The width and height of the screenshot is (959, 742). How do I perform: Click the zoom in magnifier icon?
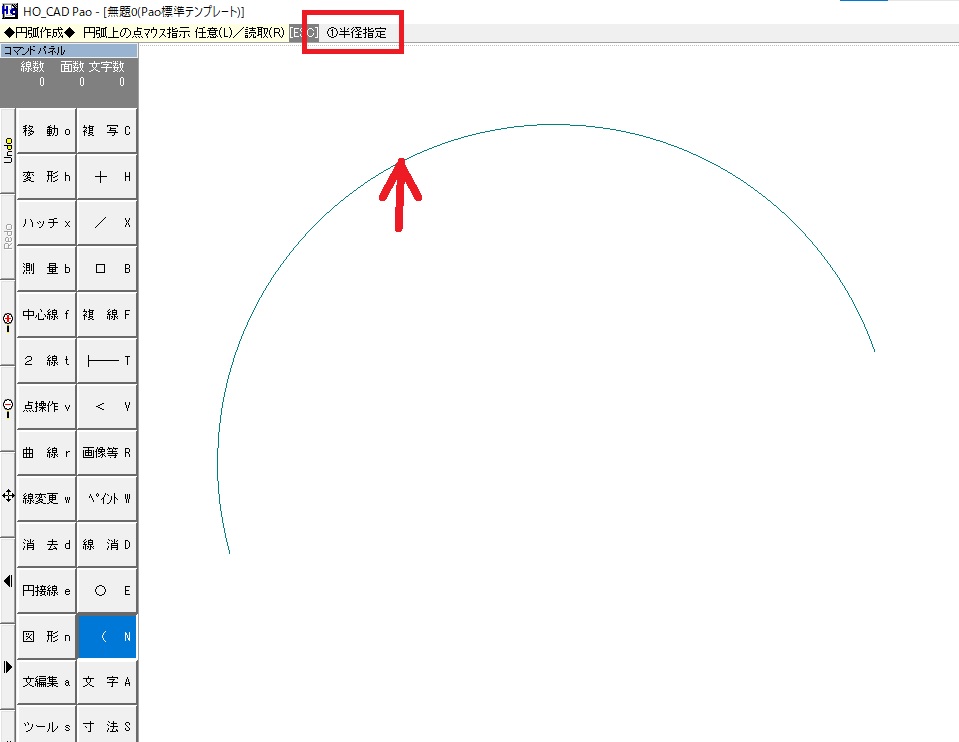click(x=8, y=322)
